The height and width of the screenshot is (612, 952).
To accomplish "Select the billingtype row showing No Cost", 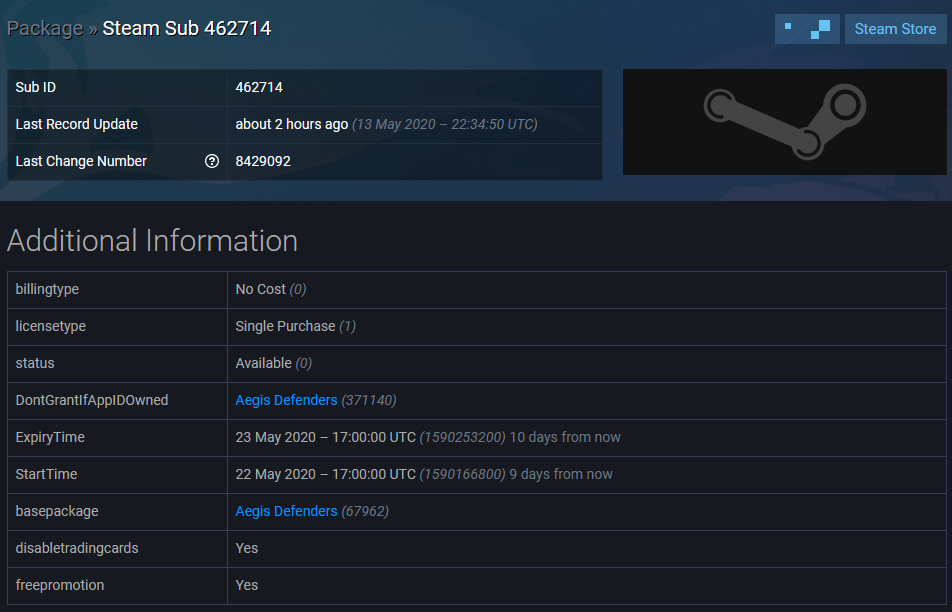I will pos(263,289).
